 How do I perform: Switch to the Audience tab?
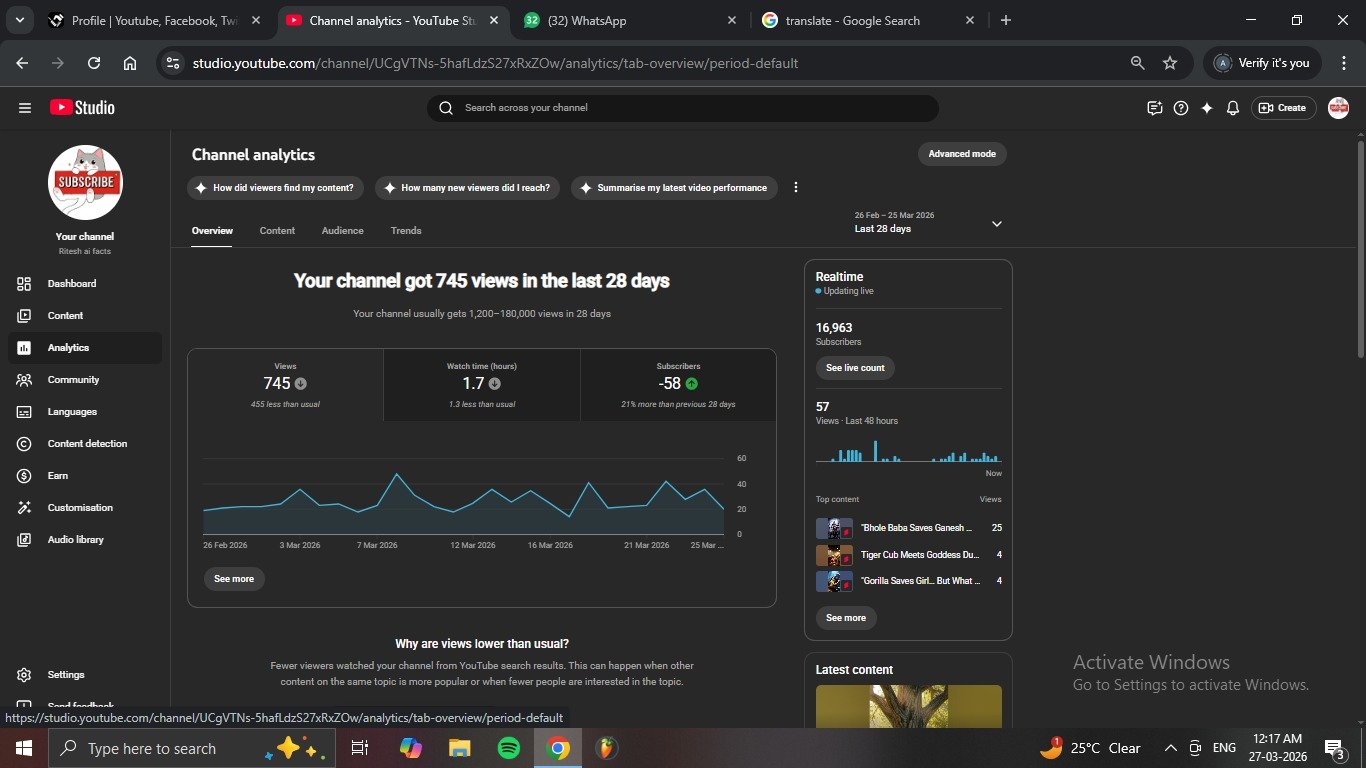[x=342, y=231]
